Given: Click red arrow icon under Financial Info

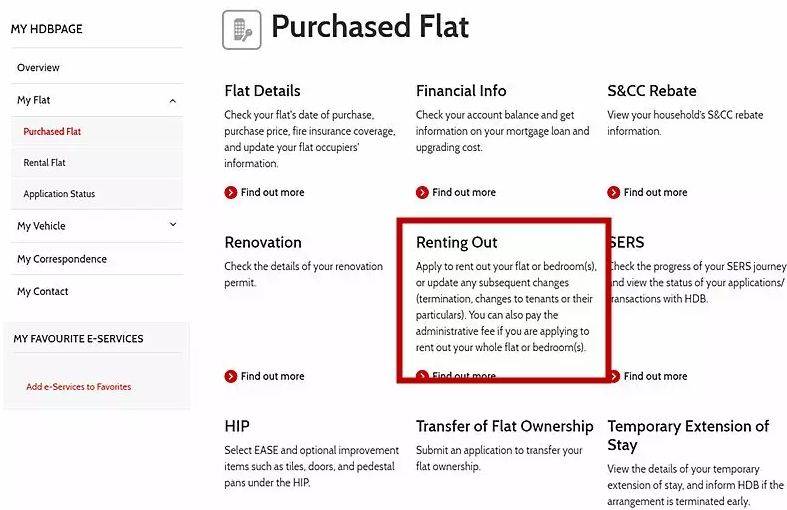Looking at the screenshot, I should coord(423,192).
